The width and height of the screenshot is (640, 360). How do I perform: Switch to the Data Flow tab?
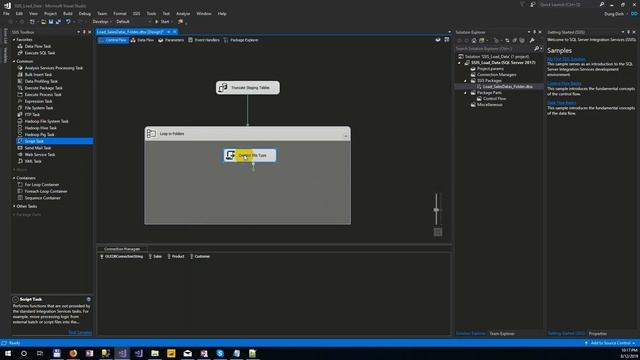click(142, 40)
